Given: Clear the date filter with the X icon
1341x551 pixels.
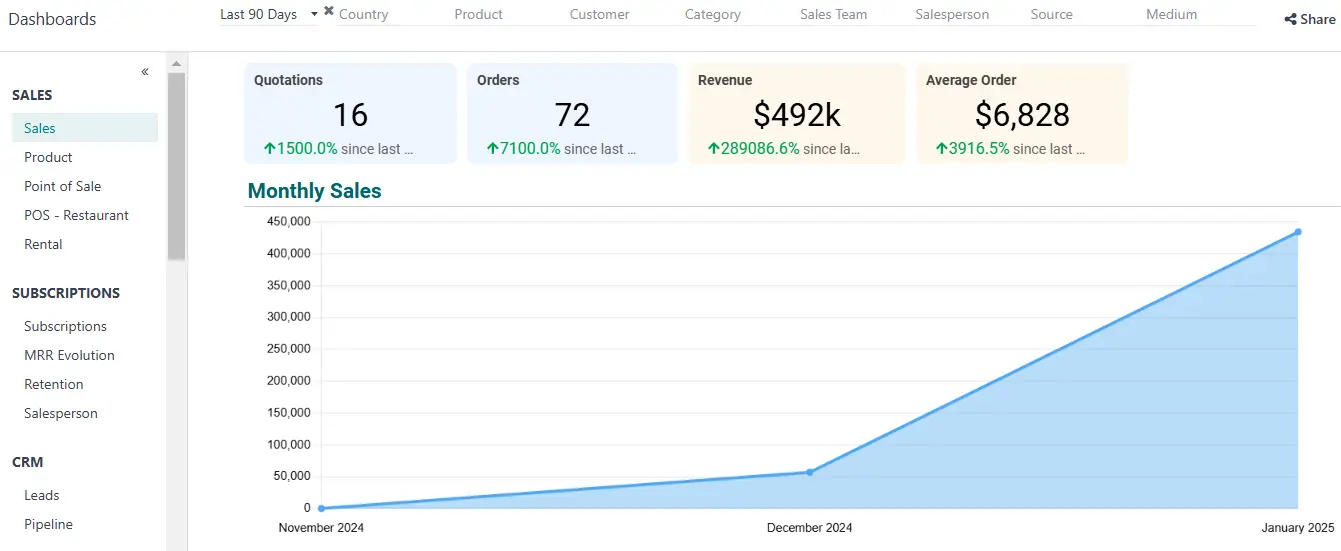Looking at the screenshot, I should click(329, 10).
